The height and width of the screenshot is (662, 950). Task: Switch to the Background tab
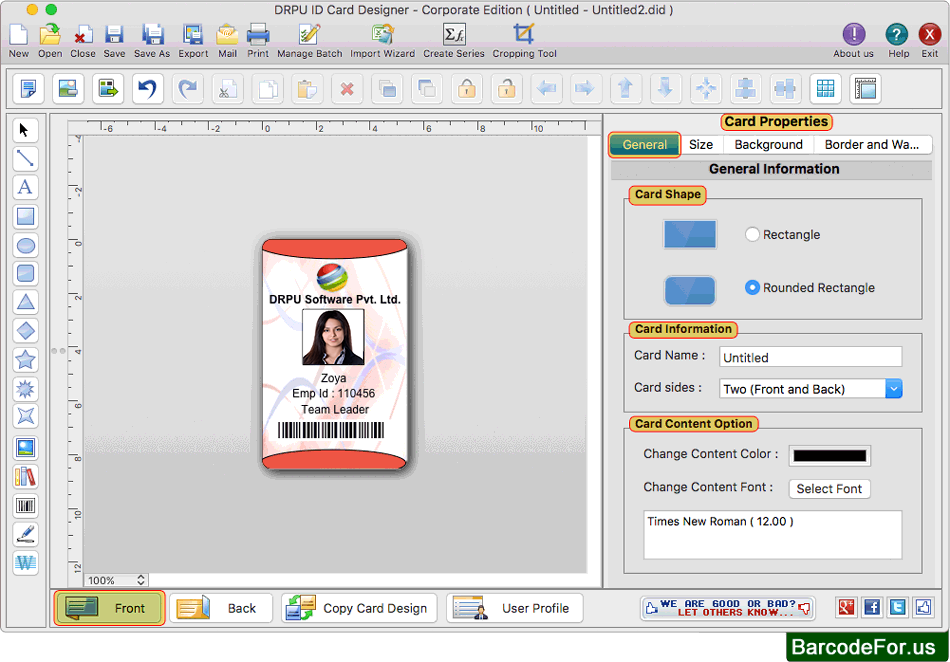pos(768,144)
